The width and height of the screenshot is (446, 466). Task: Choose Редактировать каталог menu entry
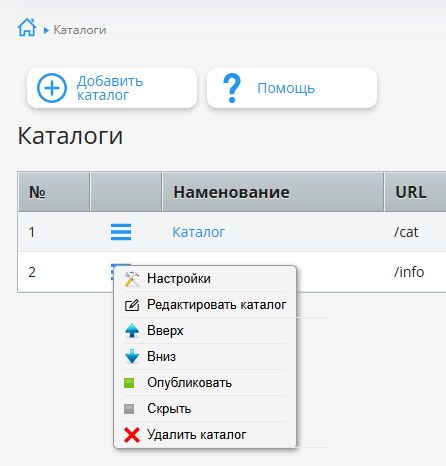click(217, 304)
